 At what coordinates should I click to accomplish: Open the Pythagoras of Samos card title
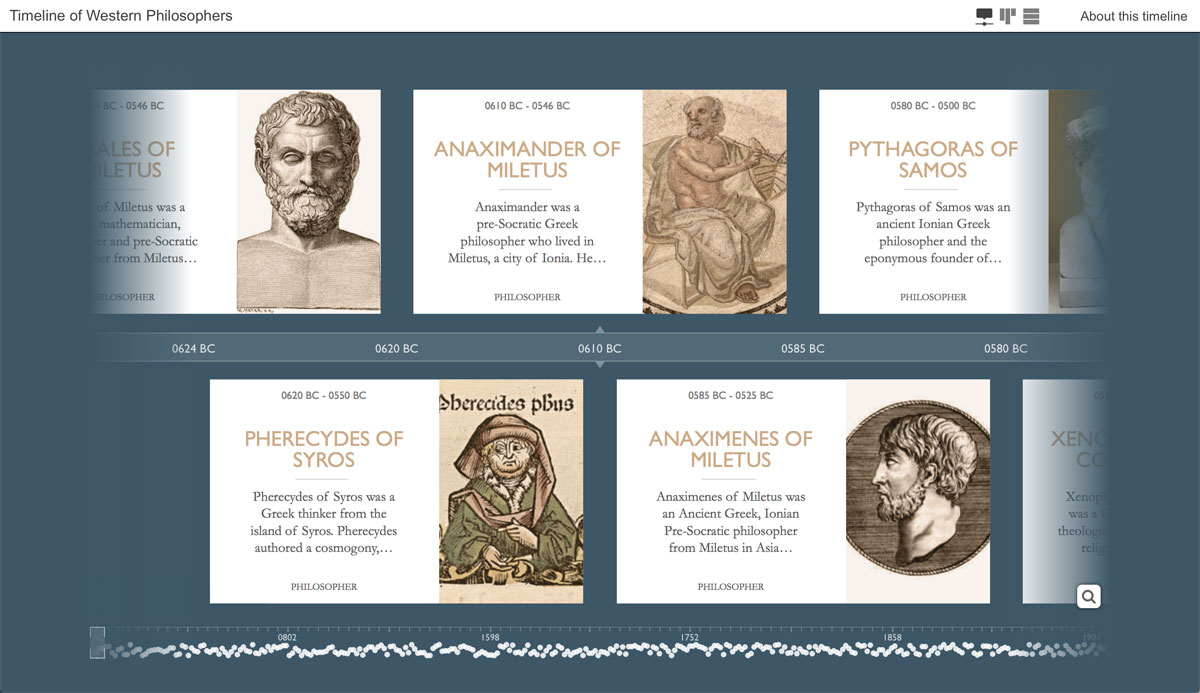coord(933,160)
